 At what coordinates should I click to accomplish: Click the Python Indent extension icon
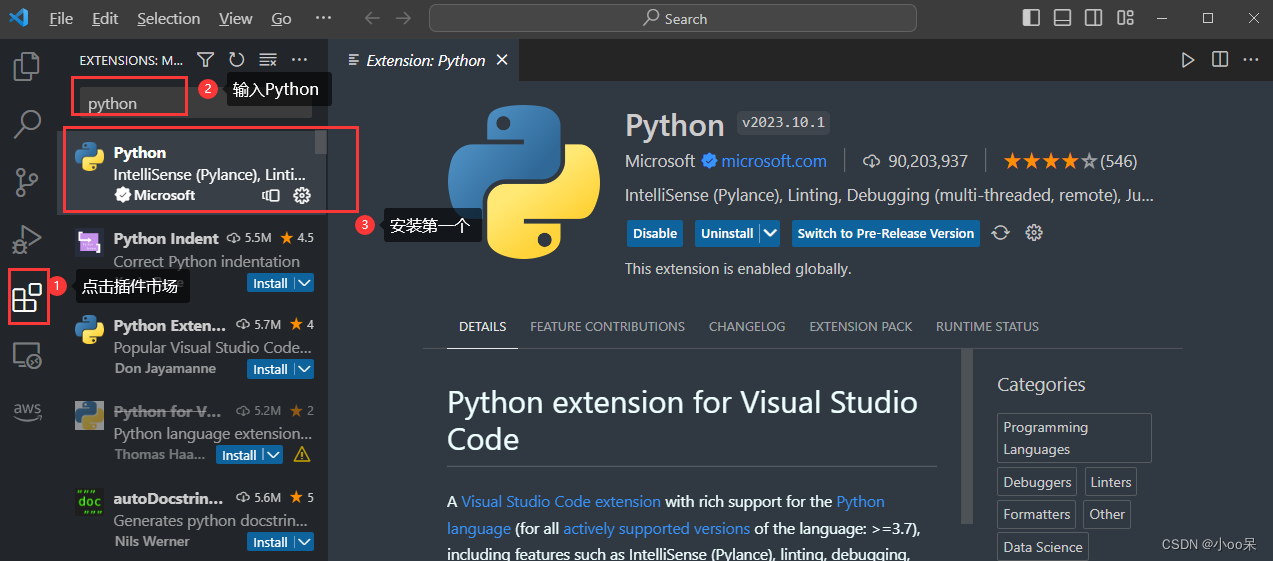90,243
